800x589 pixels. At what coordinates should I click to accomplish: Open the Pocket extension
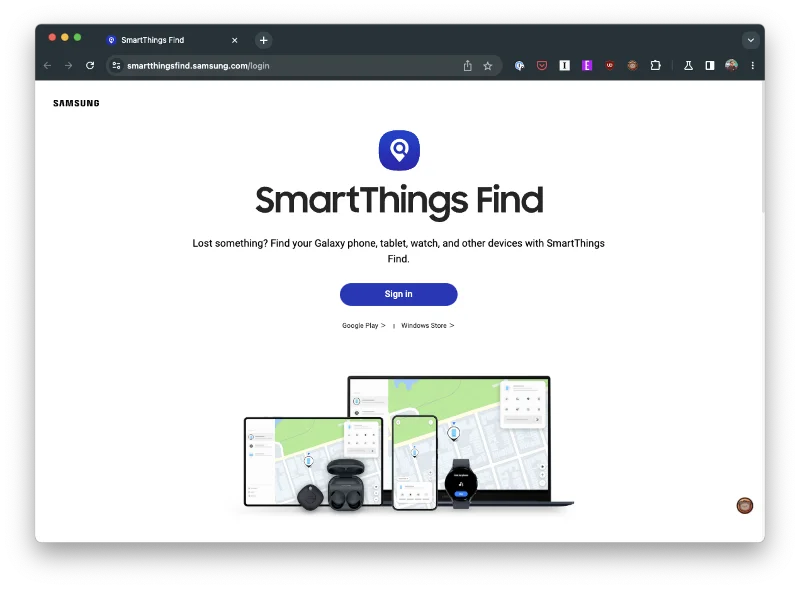[542, 66]
